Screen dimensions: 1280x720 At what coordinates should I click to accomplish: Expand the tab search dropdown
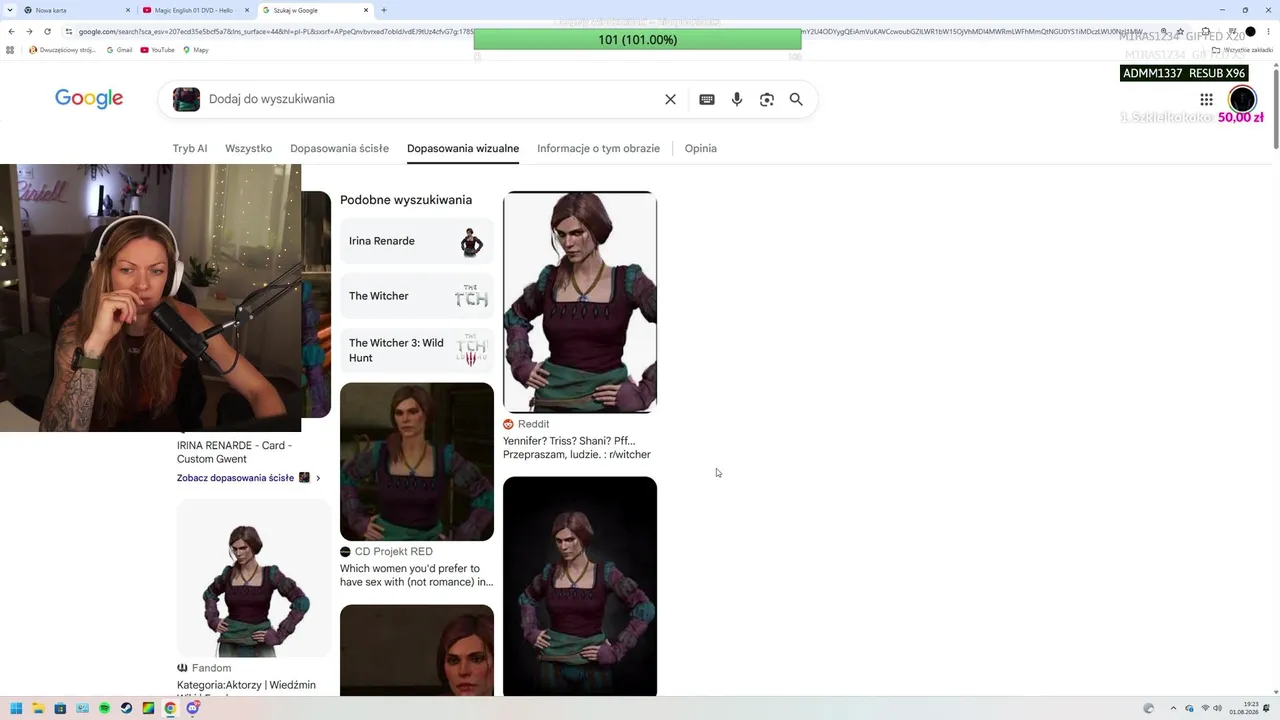[10, 10]
